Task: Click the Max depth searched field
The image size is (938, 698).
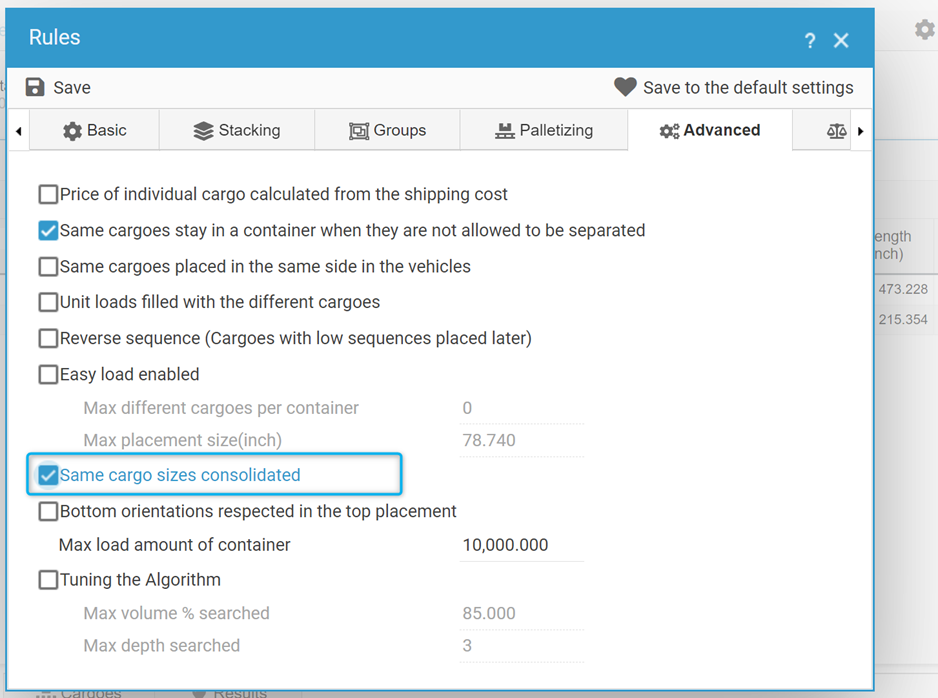Action: click(522, 646)
